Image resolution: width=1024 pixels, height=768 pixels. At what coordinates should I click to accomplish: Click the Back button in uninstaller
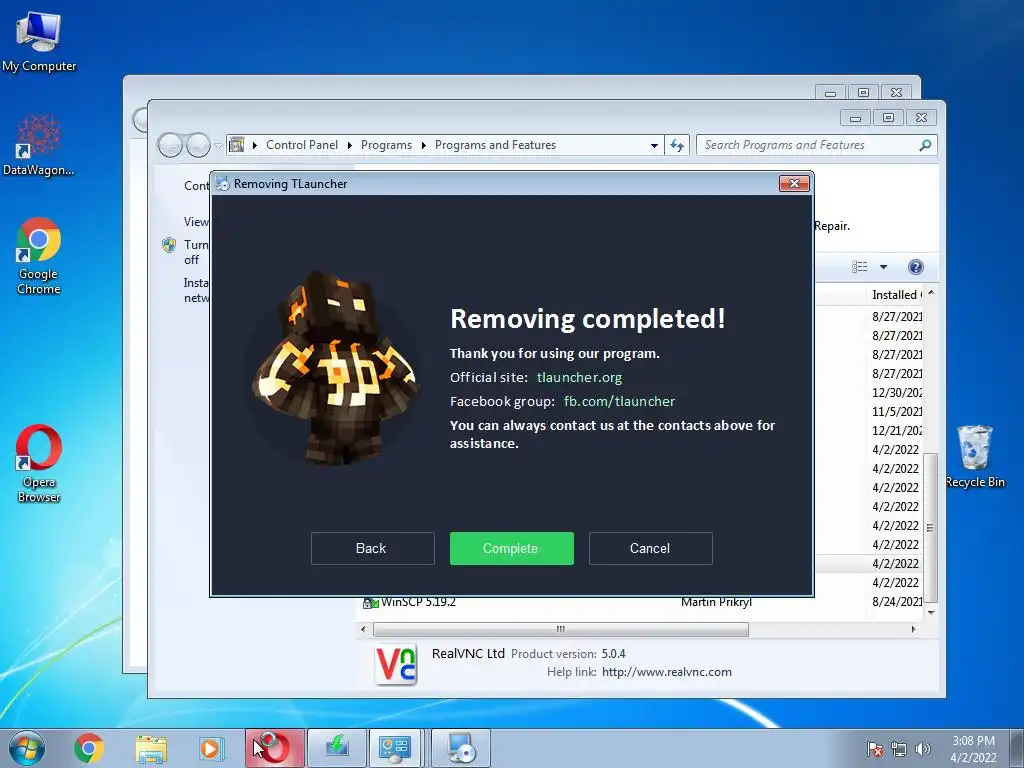(372, 548)
